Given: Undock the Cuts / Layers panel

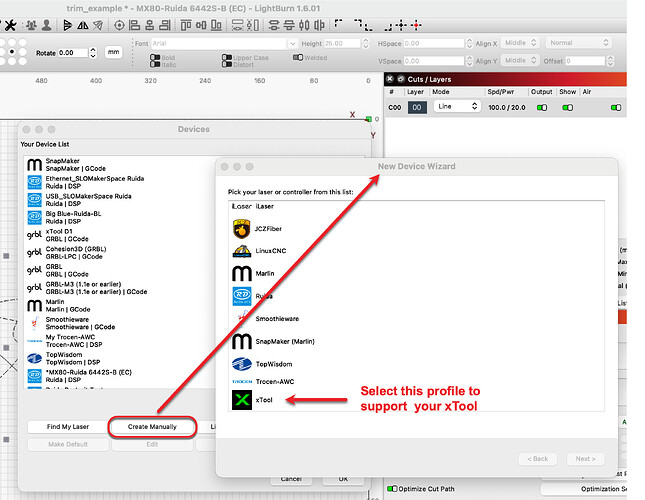Looking at the screenshot, I should point(401,79).
